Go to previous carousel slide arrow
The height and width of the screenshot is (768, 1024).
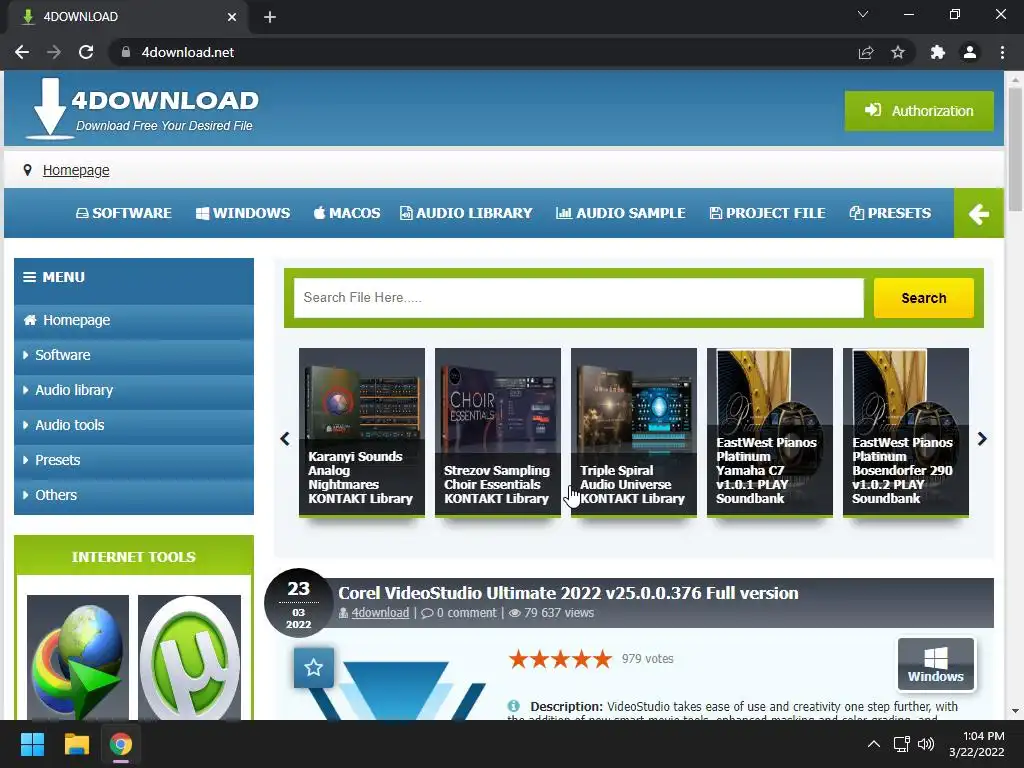[x=285, y=439]
